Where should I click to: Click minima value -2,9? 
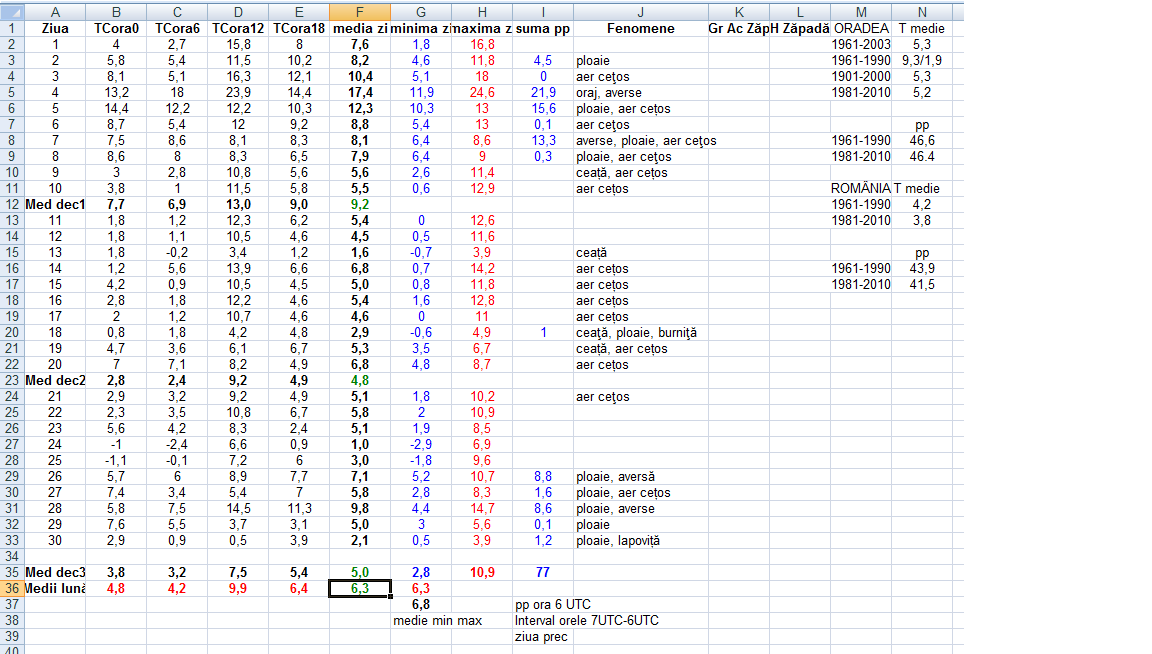coord(421,445)
